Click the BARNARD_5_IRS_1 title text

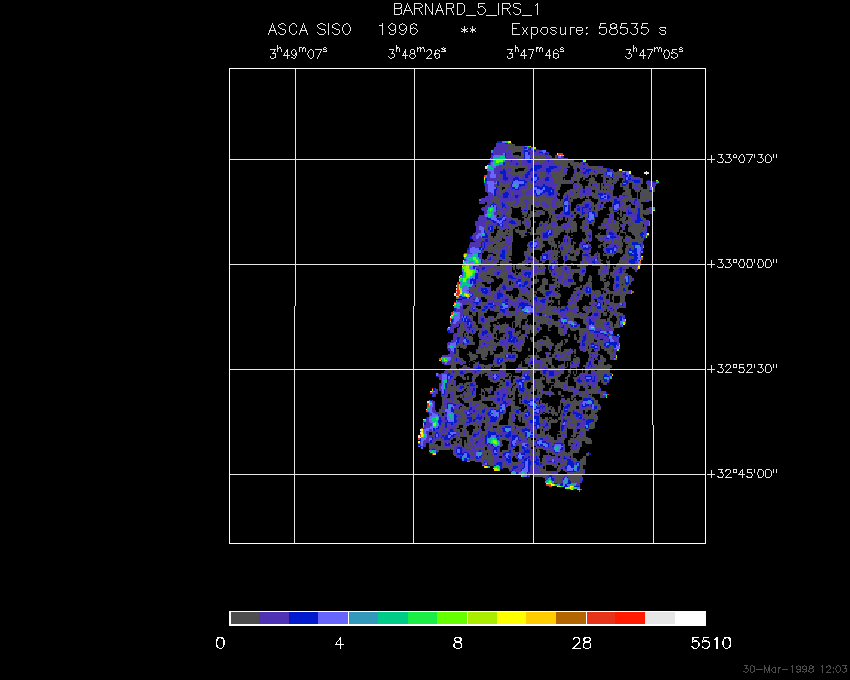click(466, 10)
